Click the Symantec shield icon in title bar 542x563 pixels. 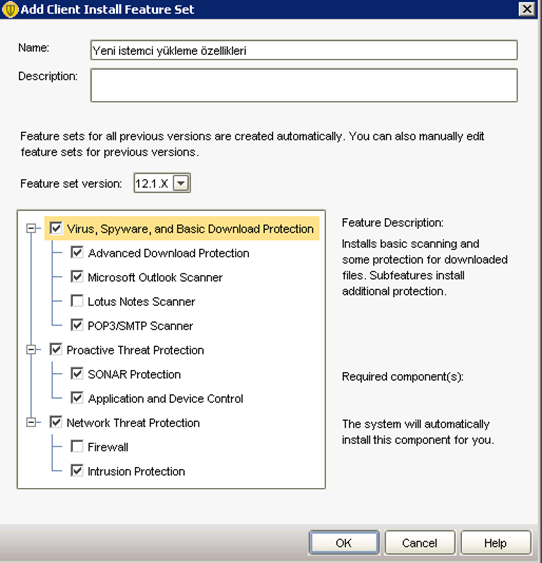coord(9,9)
